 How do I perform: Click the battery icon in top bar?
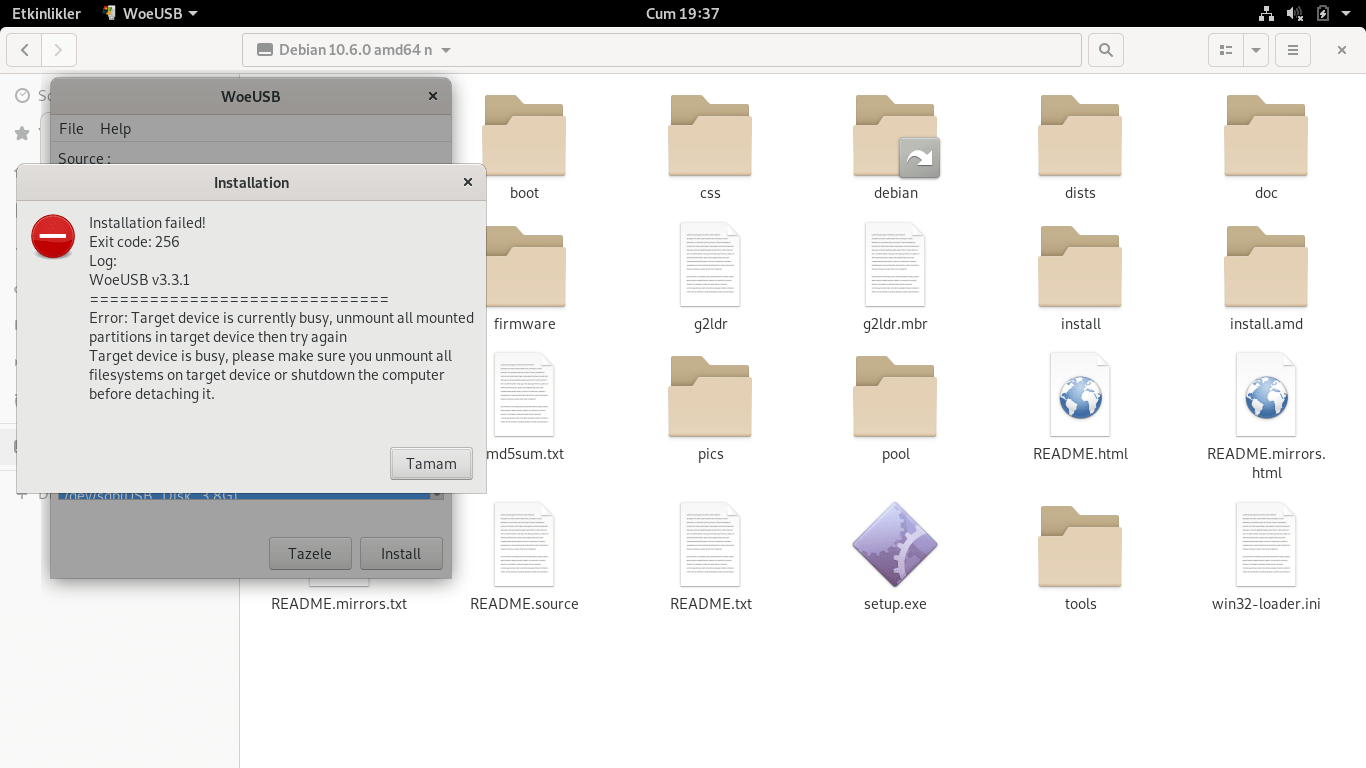[1323, 13]
